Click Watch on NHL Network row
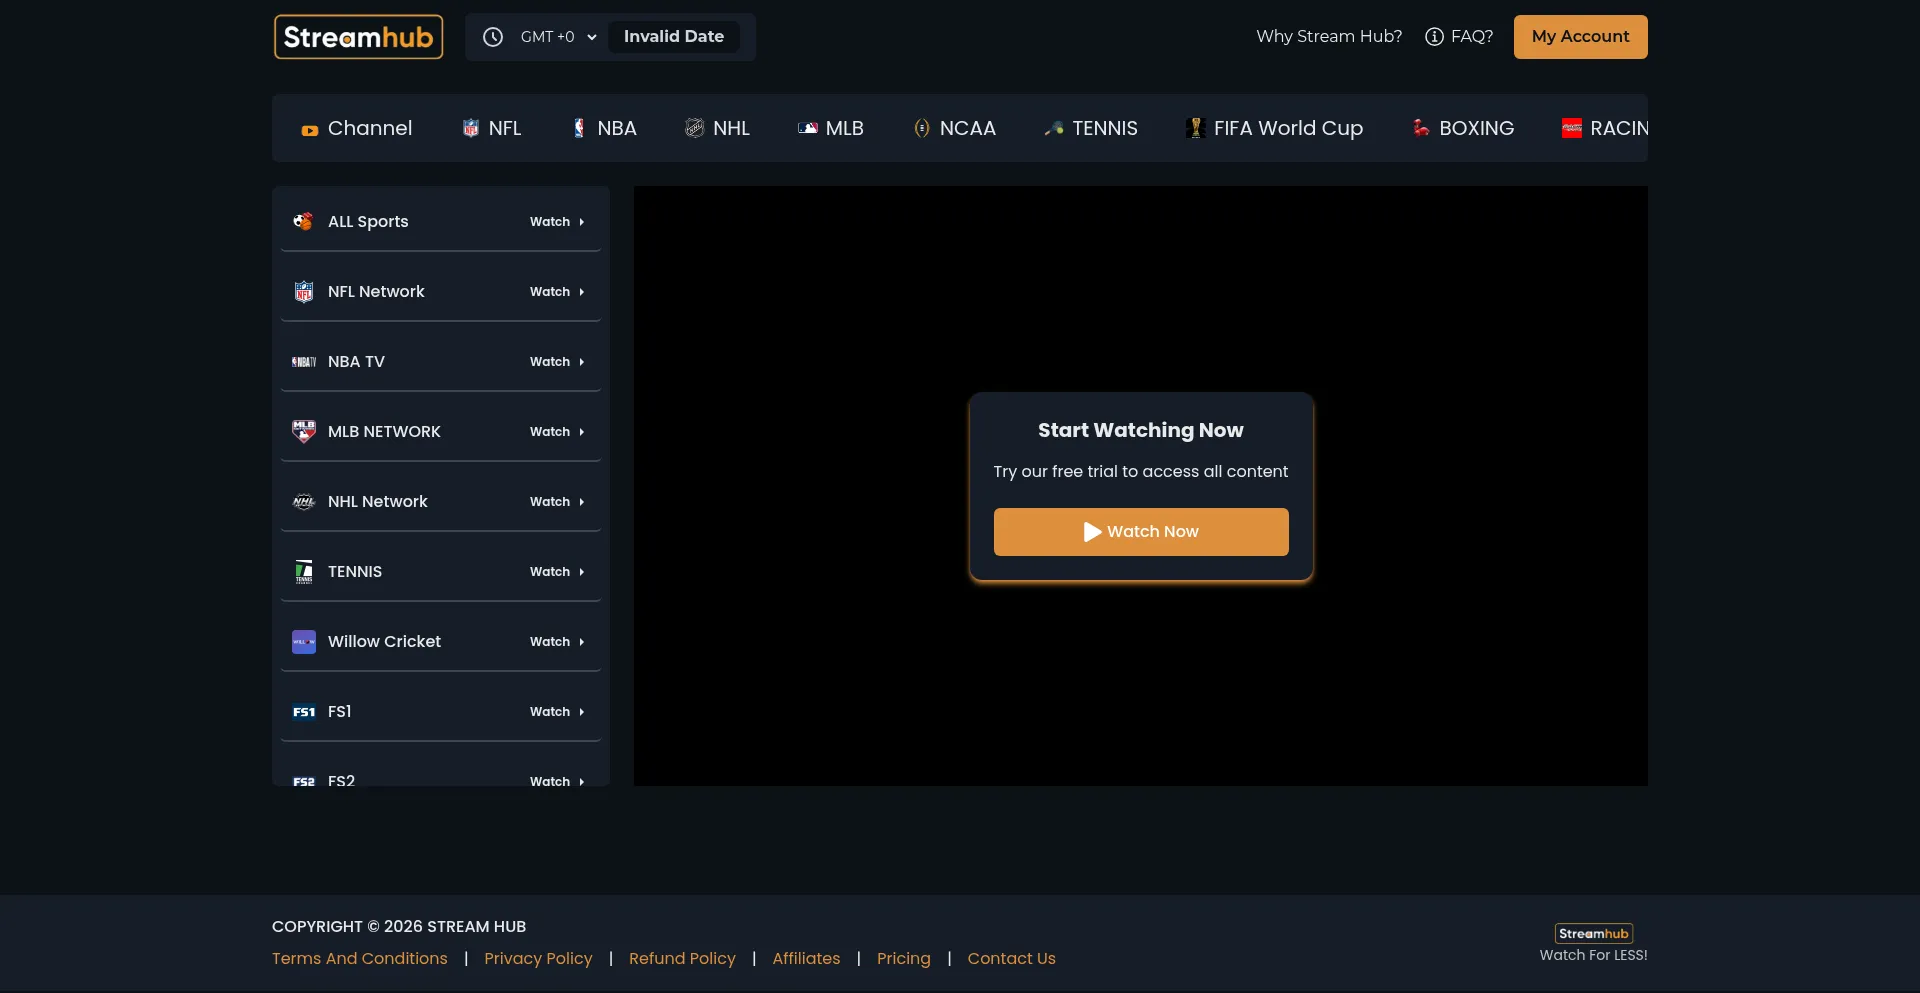The height and width of the screenshot is (993, 1920). pyautogui.click(x=557, y=502)
